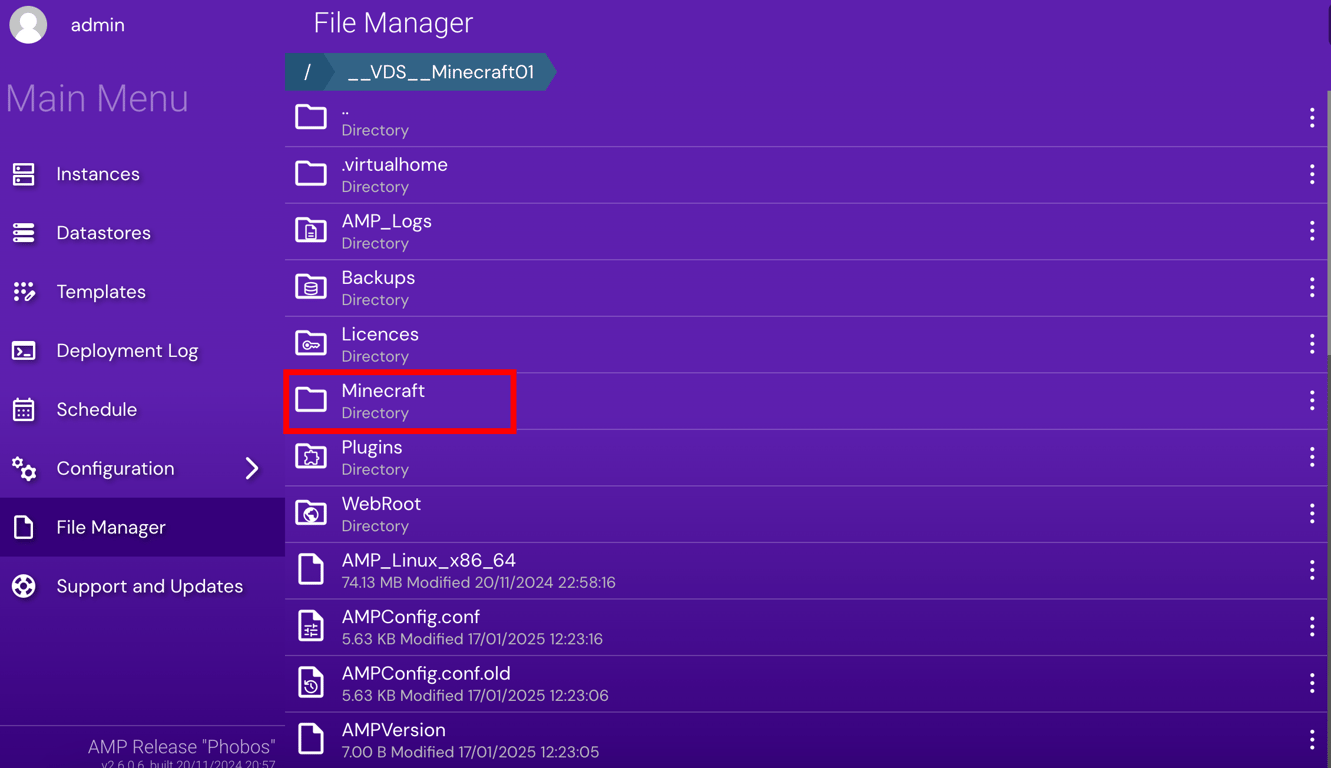Click the Licences key folder icon
1331x768 pixels.
click(310, 343)
